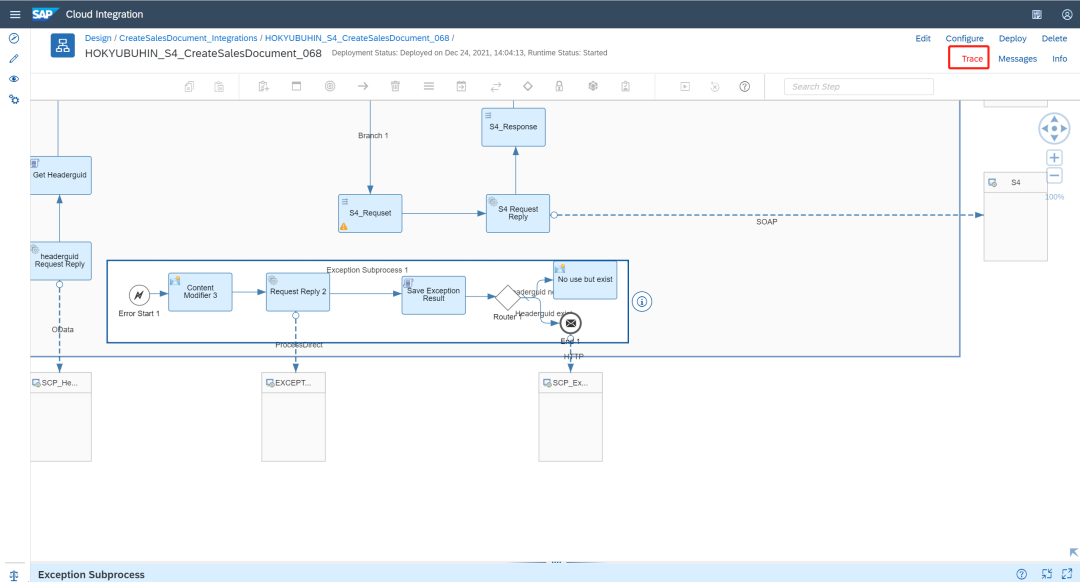Select the EXCEPT... receiver participant
Viewport: 1080px width, 582px height.
pyautogui.click(x=293, y=417)
